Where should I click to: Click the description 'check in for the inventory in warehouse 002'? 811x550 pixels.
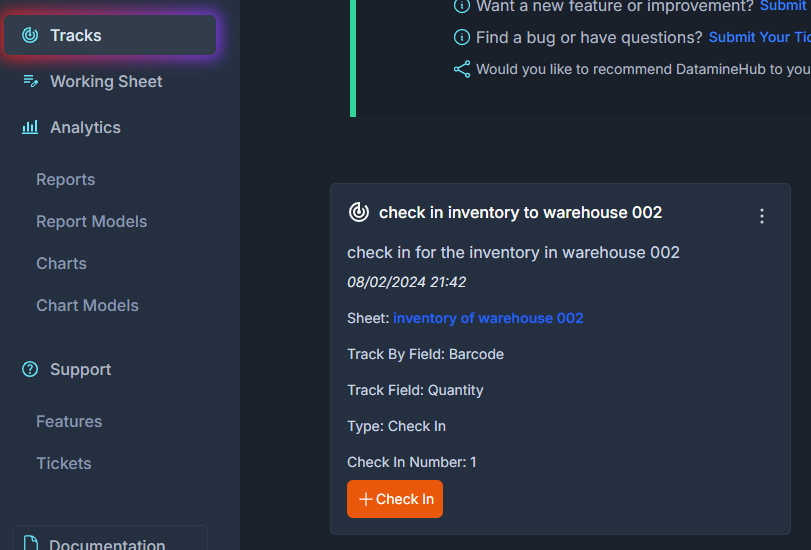click(x=513, y=252)
